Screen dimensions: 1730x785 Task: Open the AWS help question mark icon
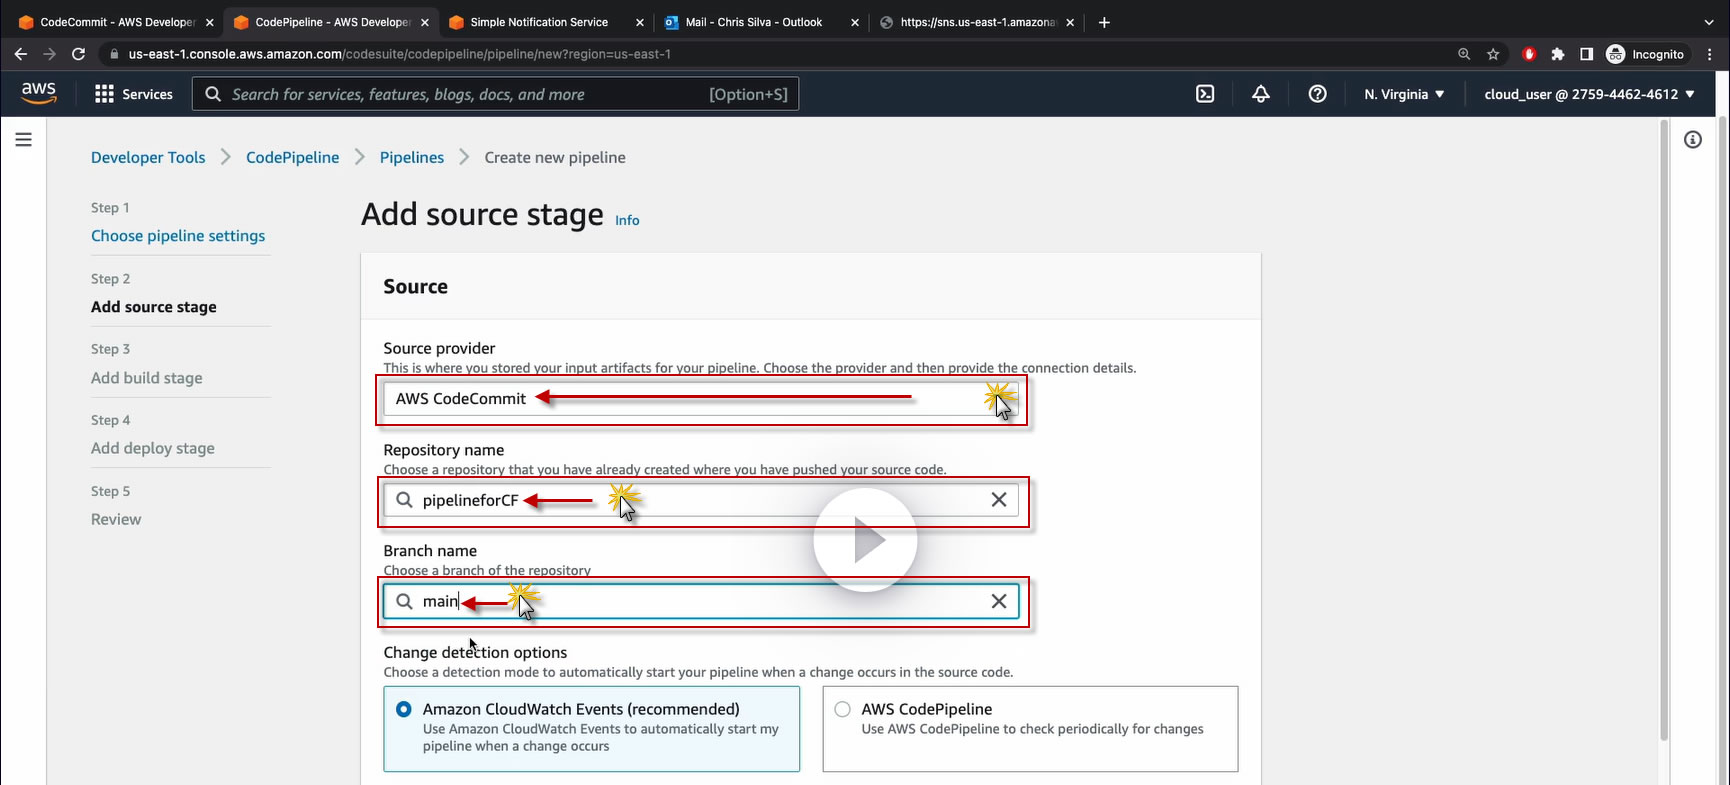click(1318, 94)
